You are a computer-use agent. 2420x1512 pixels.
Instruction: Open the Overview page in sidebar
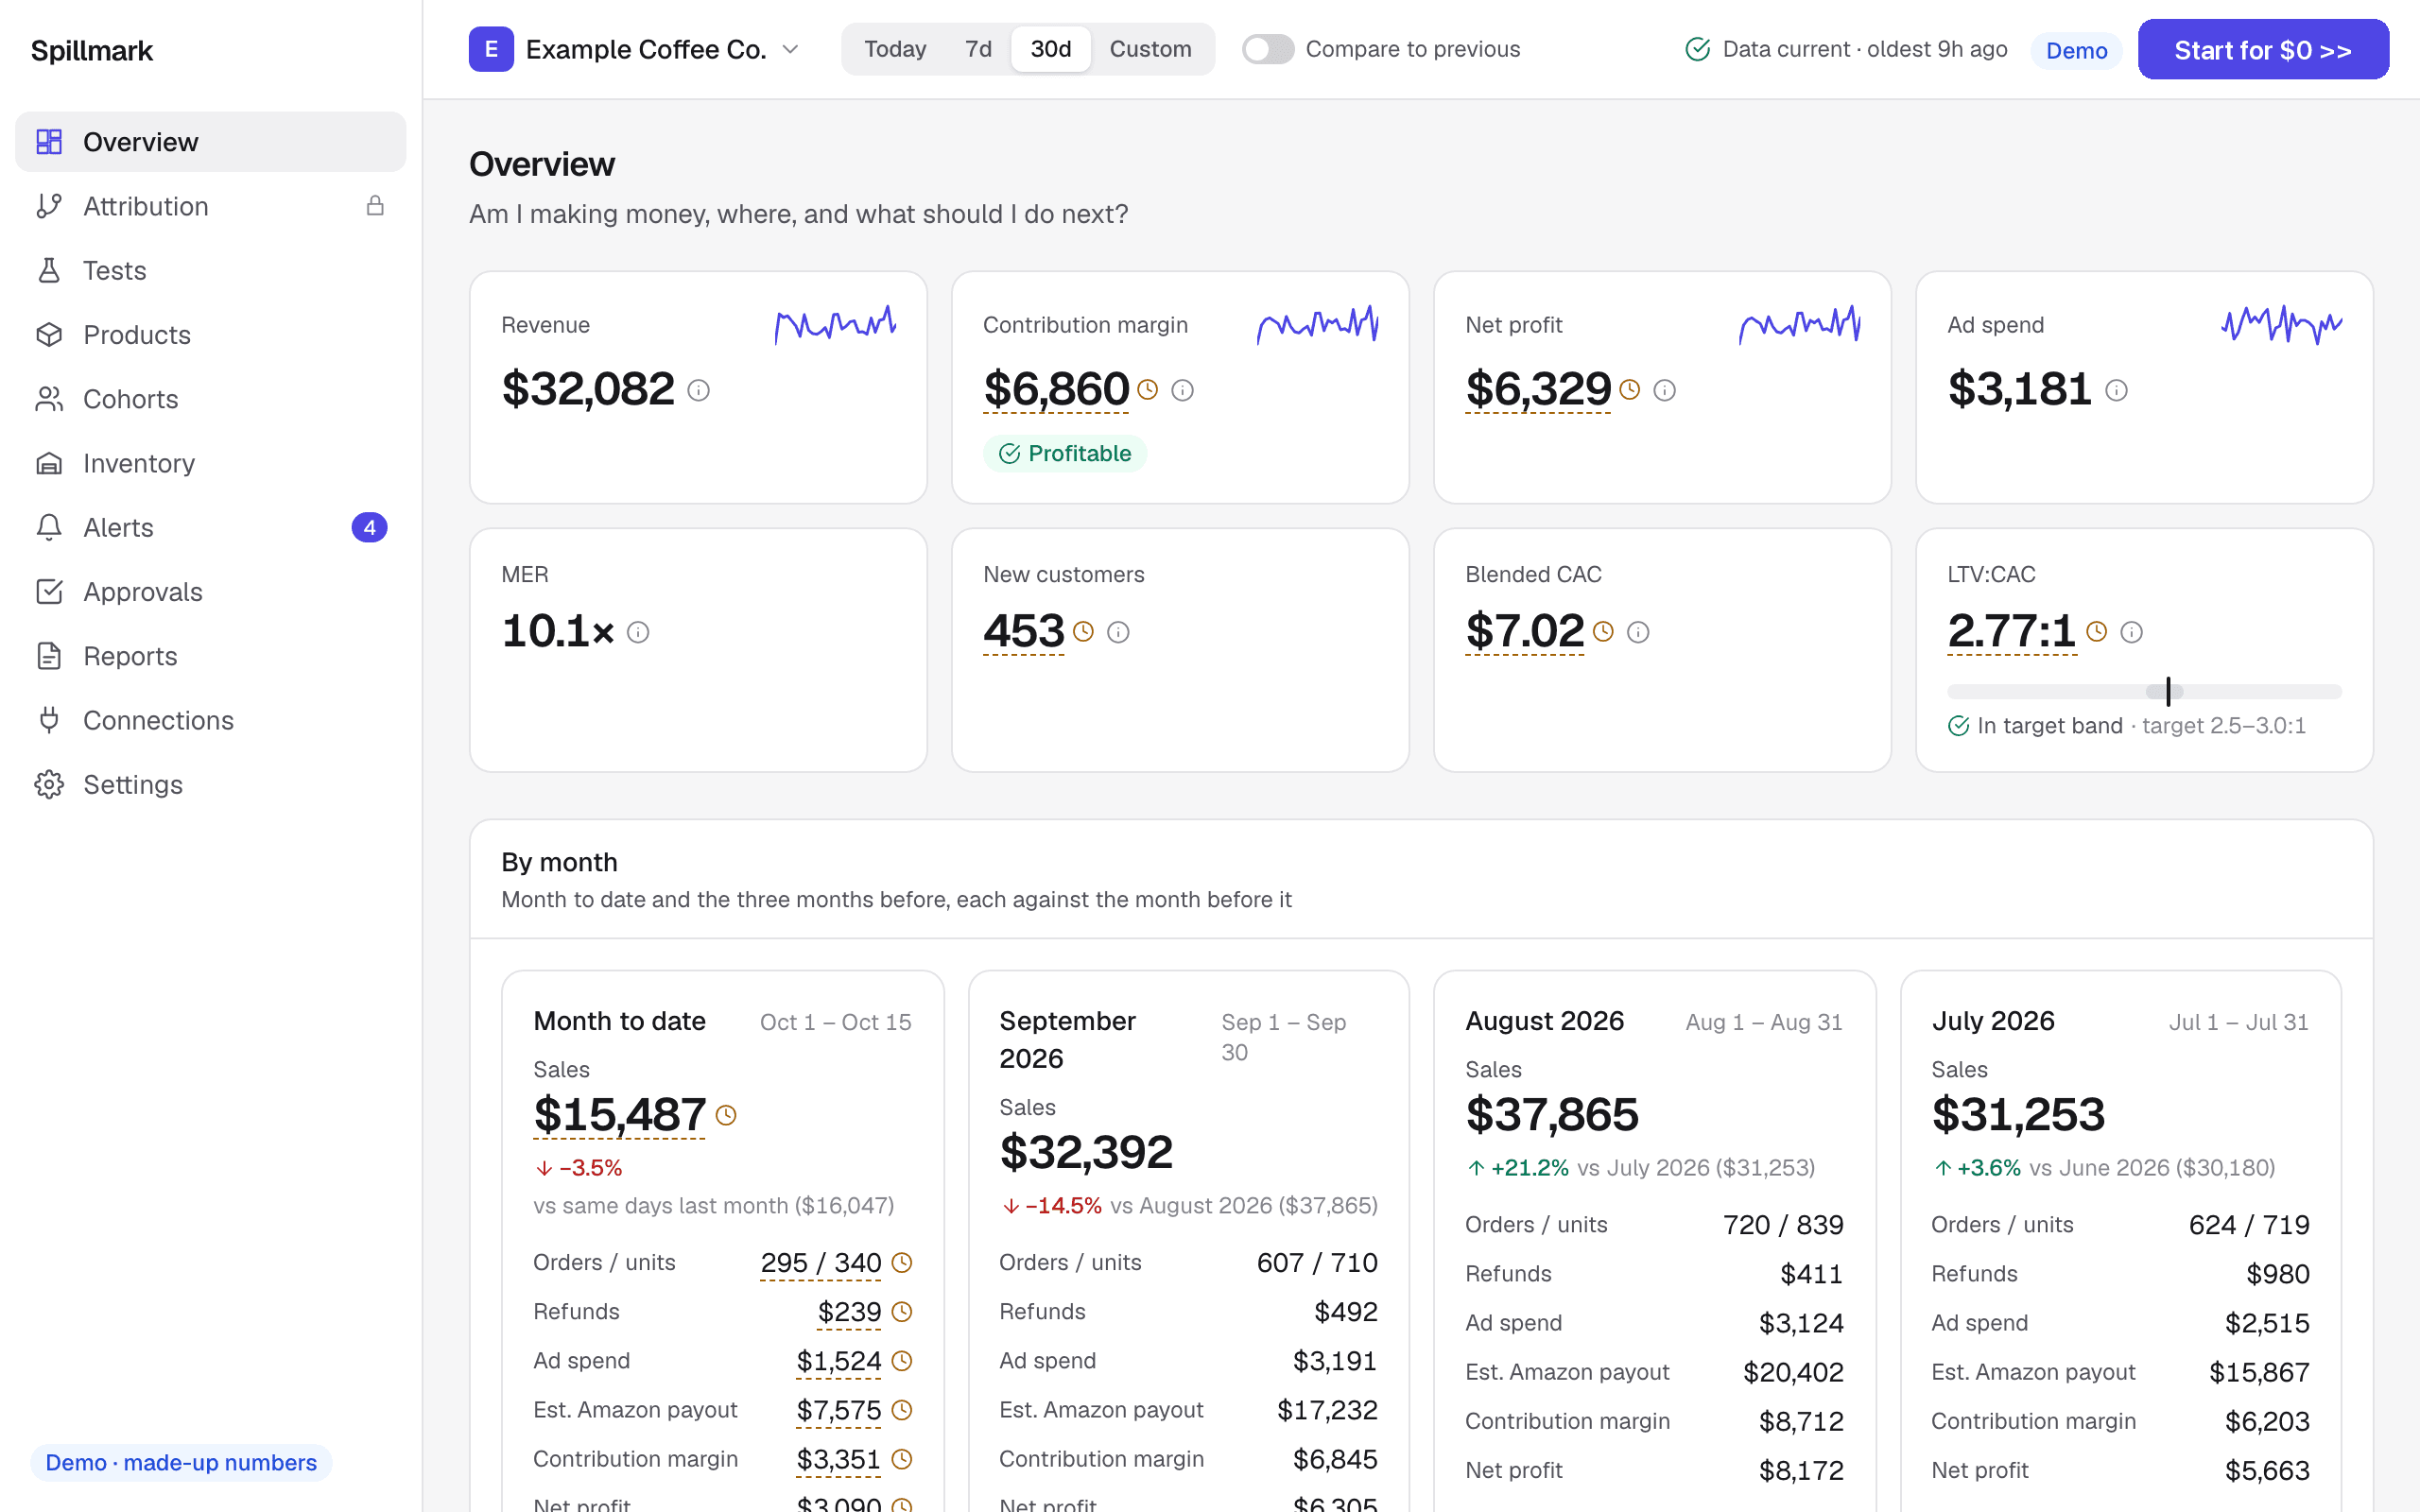210,142
